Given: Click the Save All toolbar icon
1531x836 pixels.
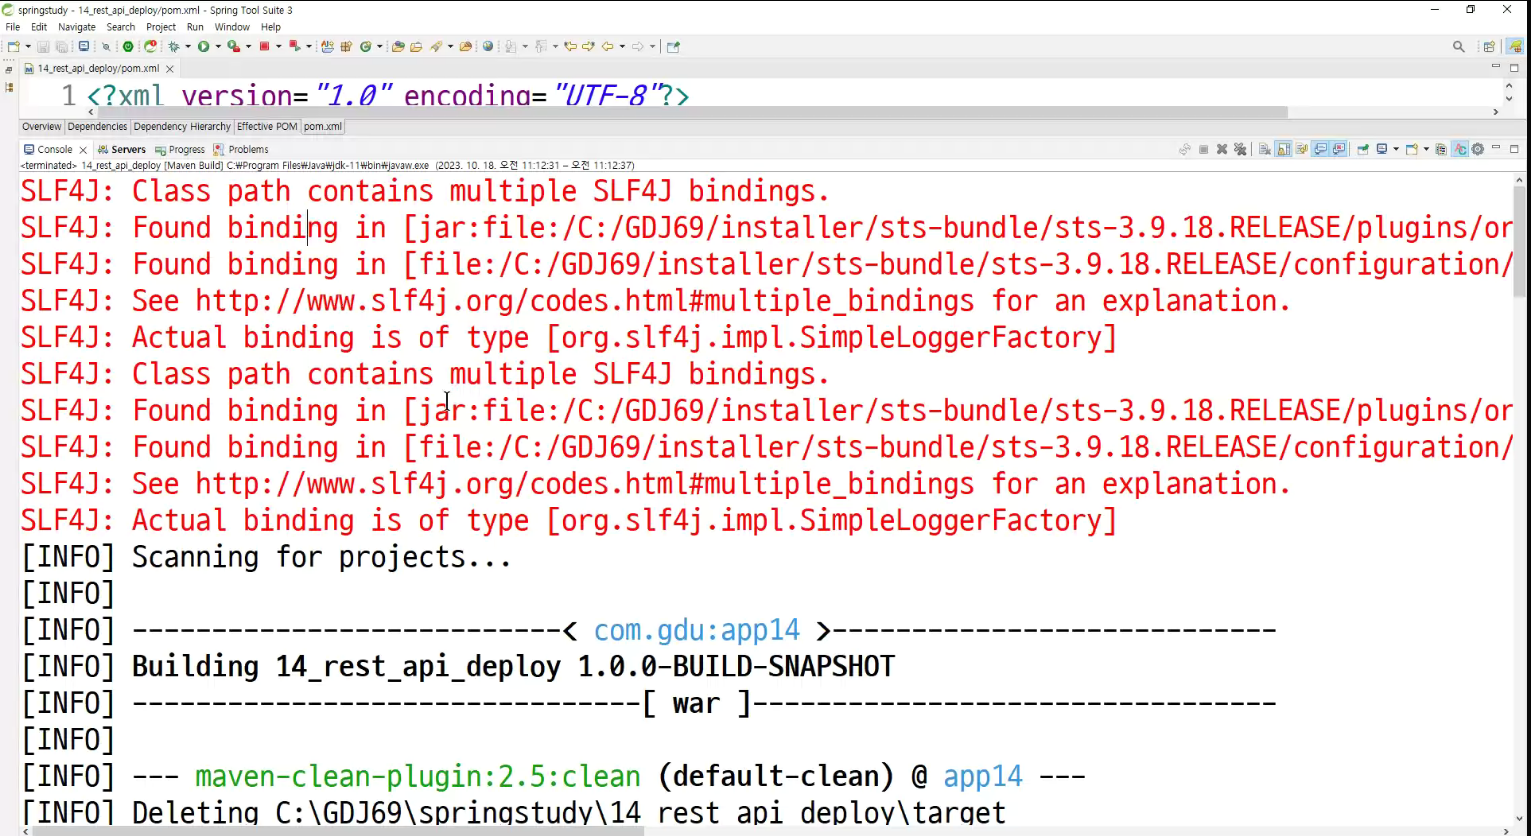Looking at the screenshot, I should (x=61, y=46).
